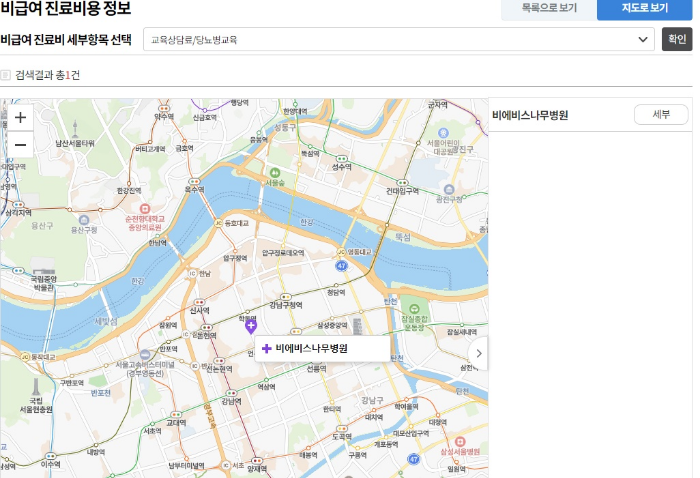
Task: Click route 47 shield near 영동대교
Action: [x=342, y=266]
